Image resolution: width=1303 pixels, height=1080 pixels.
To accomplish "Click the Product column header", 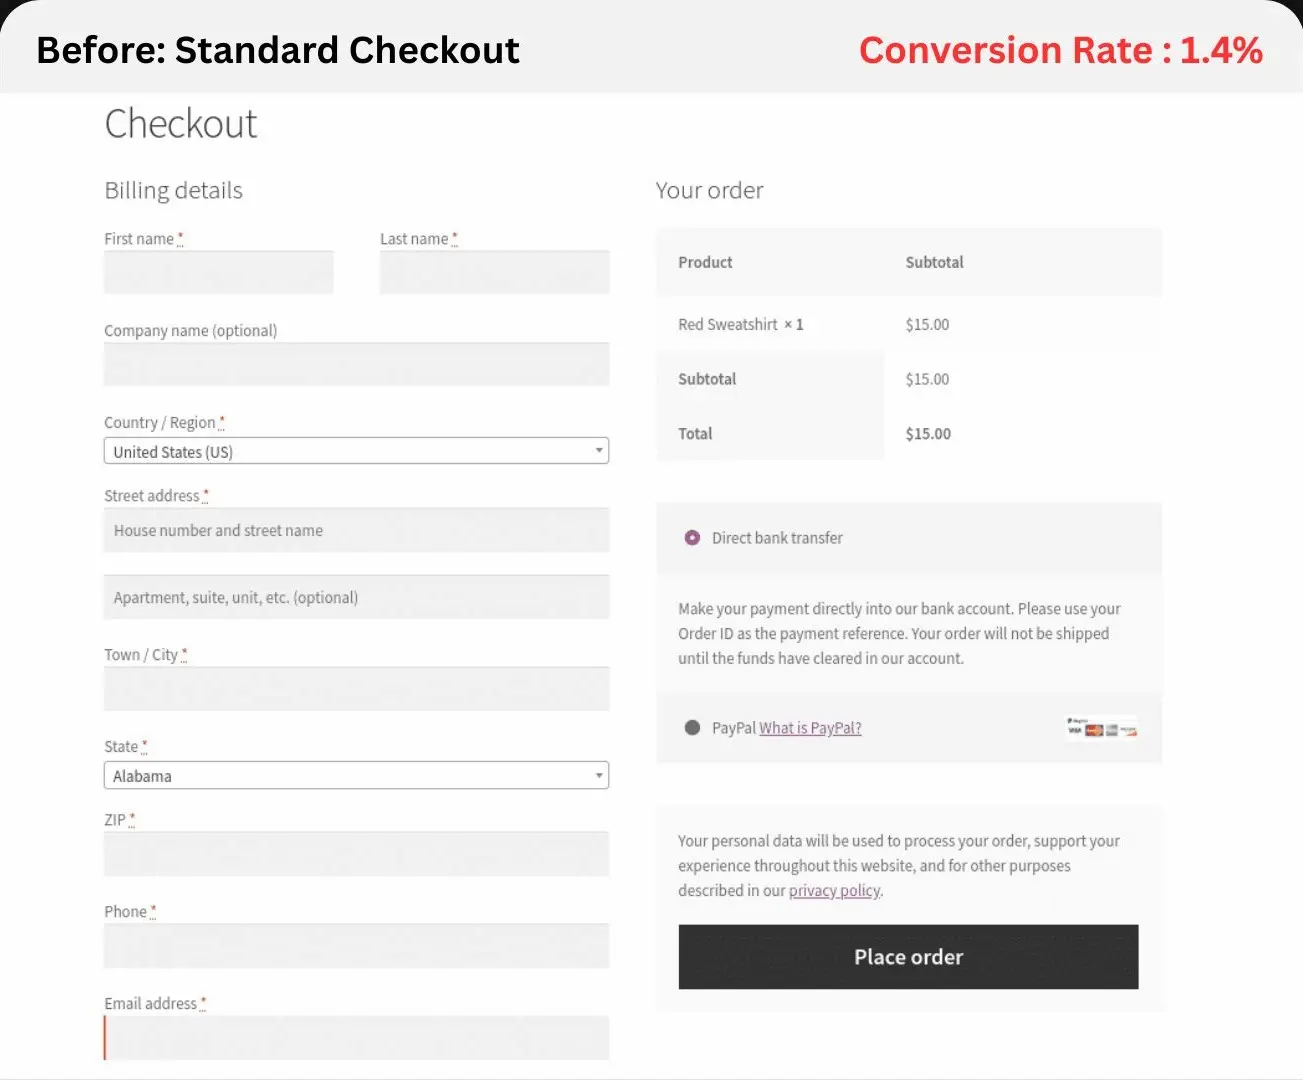I will click(705, 262).
